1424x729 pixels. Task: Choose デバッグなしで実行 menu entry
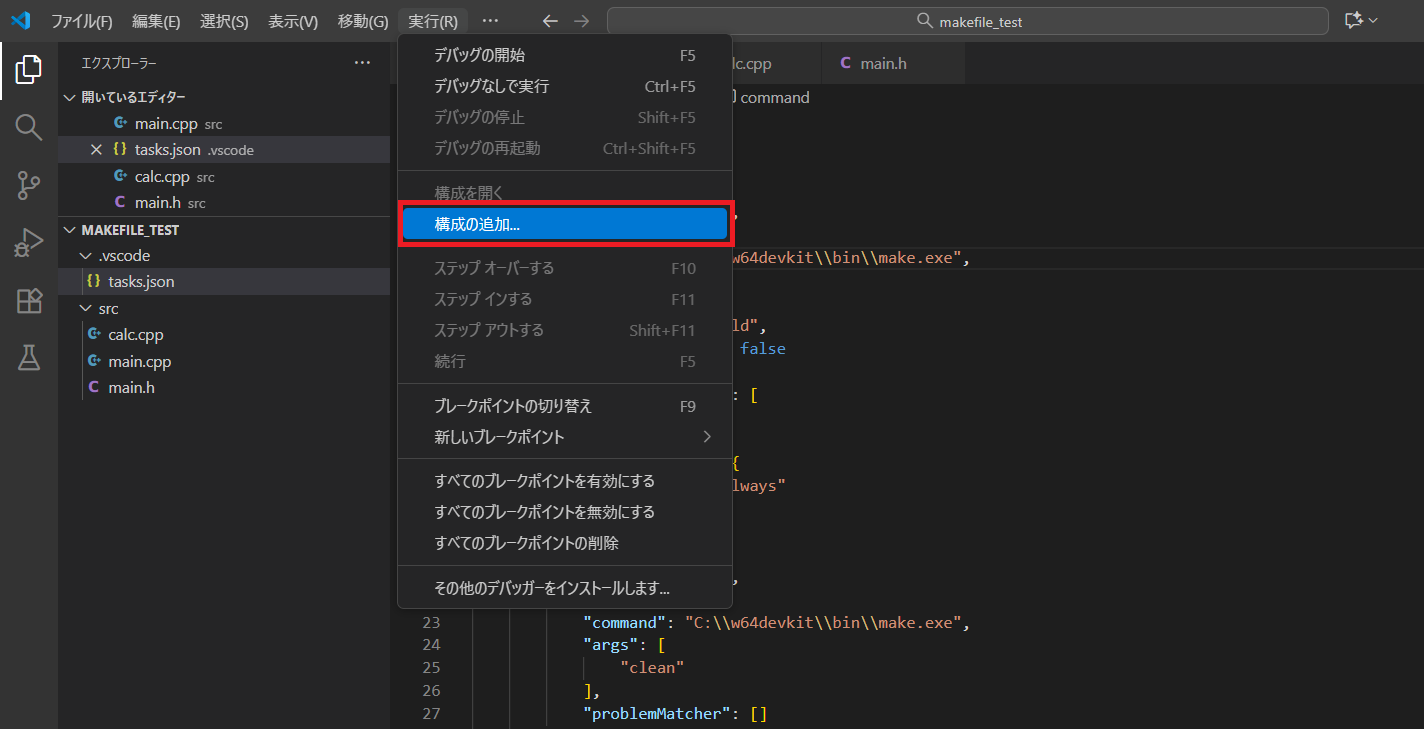[565, 86]
